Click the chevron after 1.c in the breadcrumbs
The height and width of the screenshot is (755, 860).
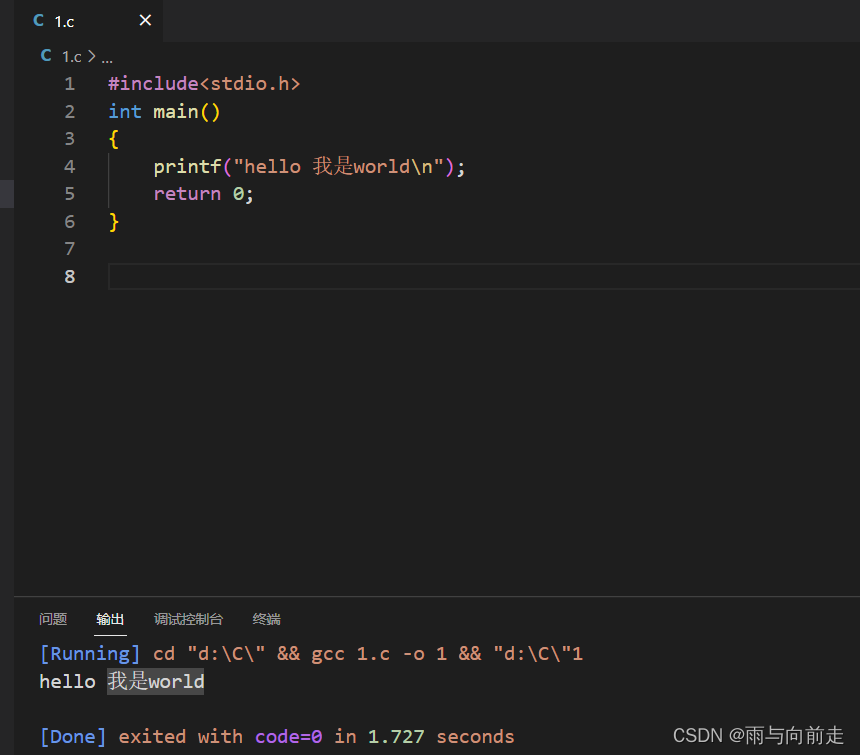click(91, 57)
